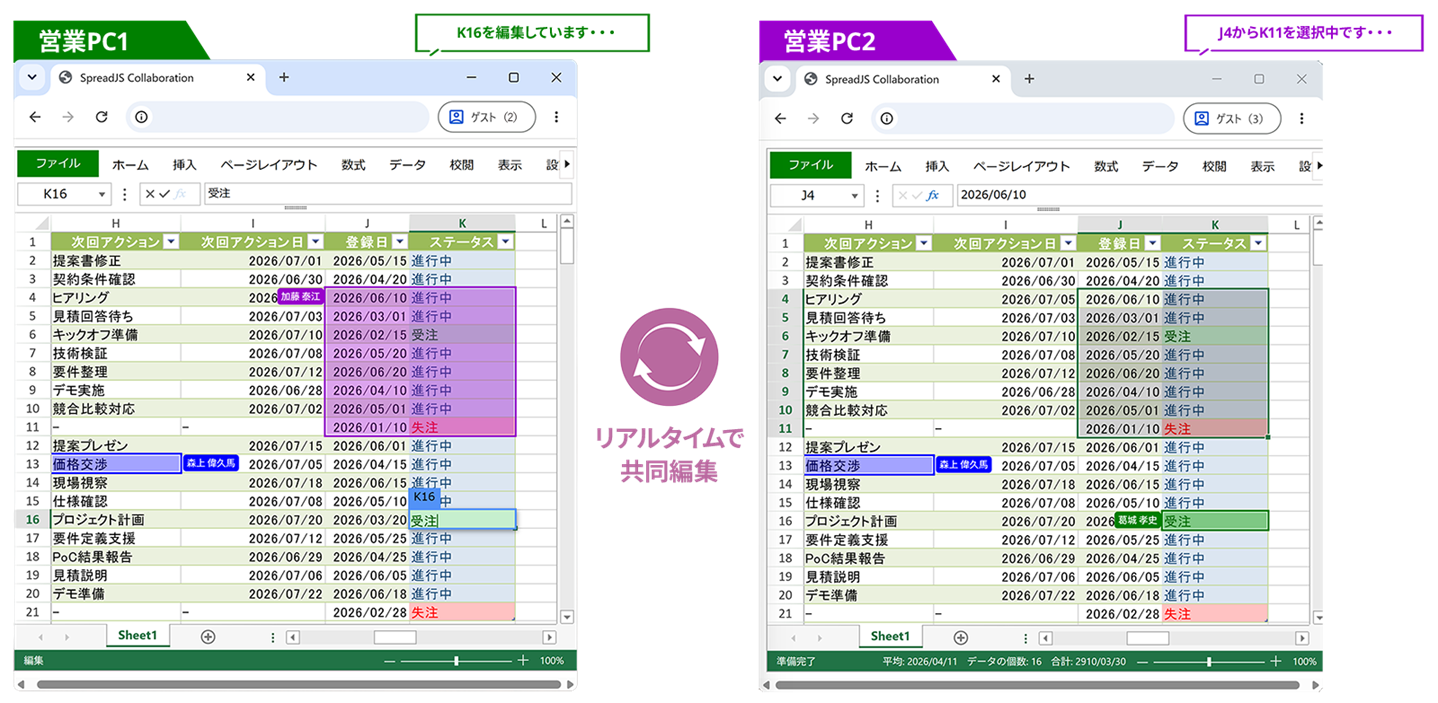
Task: Open 数式 tab in 営業PC1 ribbon
Action: coord(353,165)
